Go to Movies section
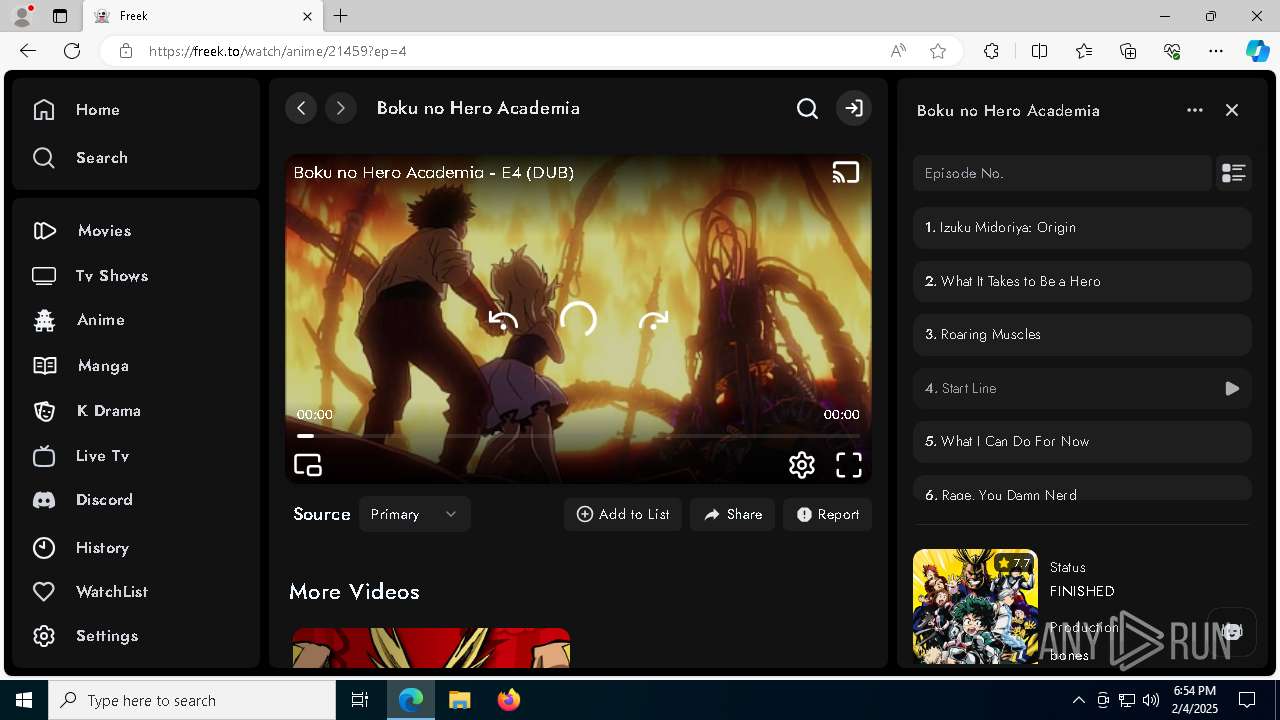Viewport: 1280px width, 720px height. pyautogui.click(x=82, y=231)
